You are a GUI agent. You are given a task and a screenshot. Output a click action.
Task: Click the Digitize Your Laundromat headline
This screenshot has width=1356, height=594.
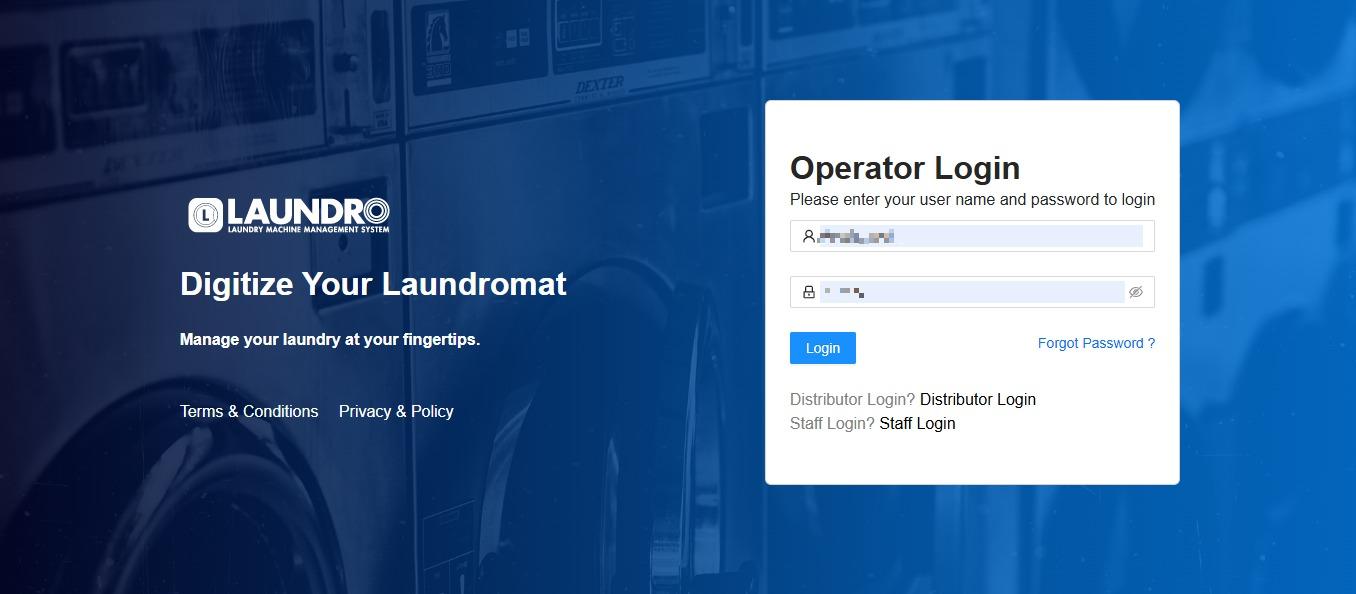point(373,284)
